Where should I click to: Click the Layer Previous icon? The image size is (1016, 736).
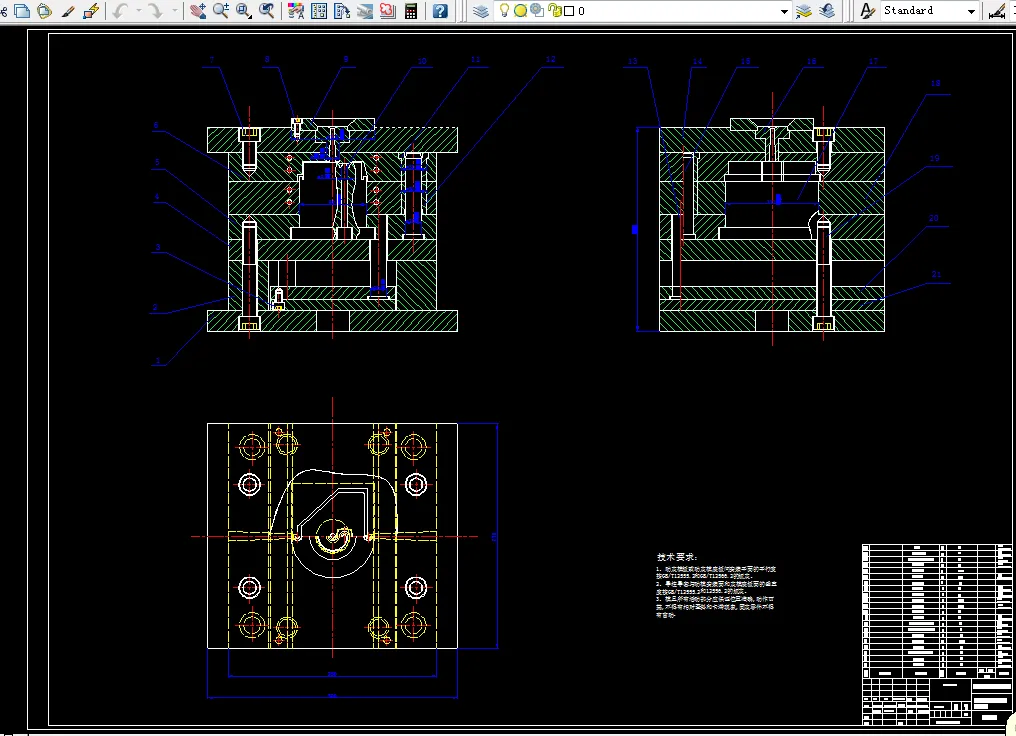click(x=827, y=11)
